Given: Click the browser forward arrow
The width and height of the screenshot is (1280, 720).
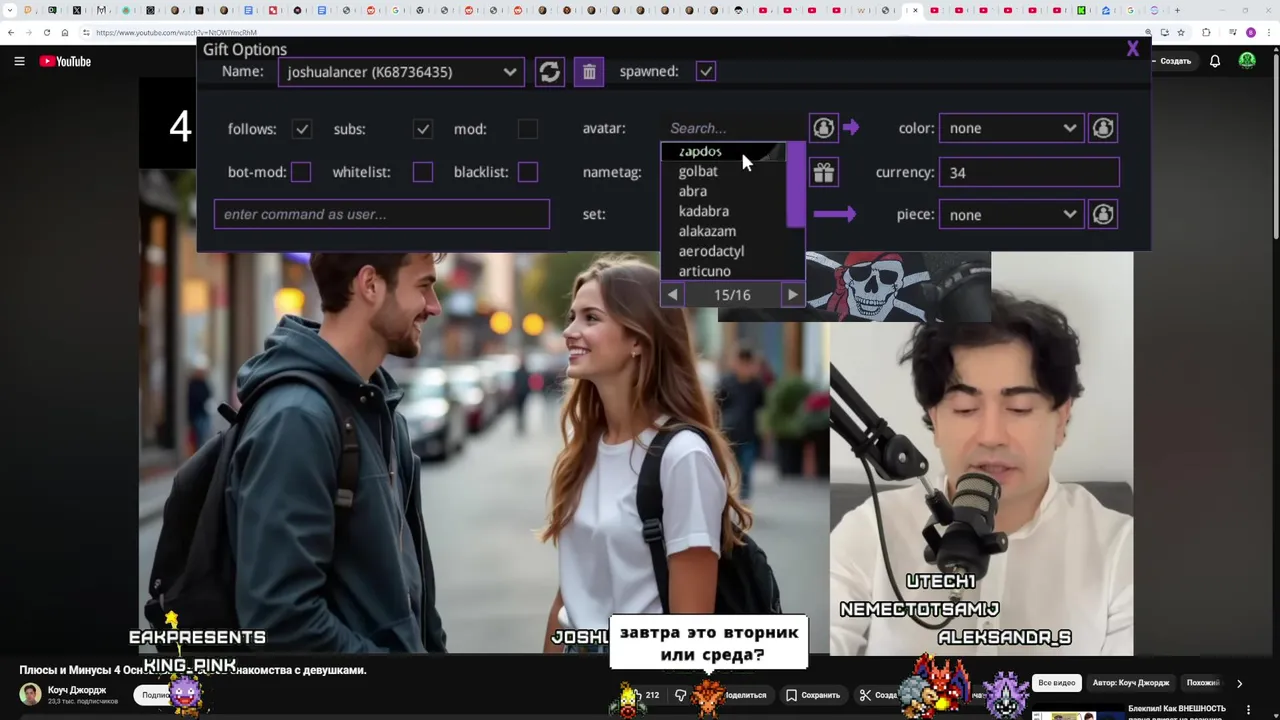Looking at the screenshot, I should (28, 32).
